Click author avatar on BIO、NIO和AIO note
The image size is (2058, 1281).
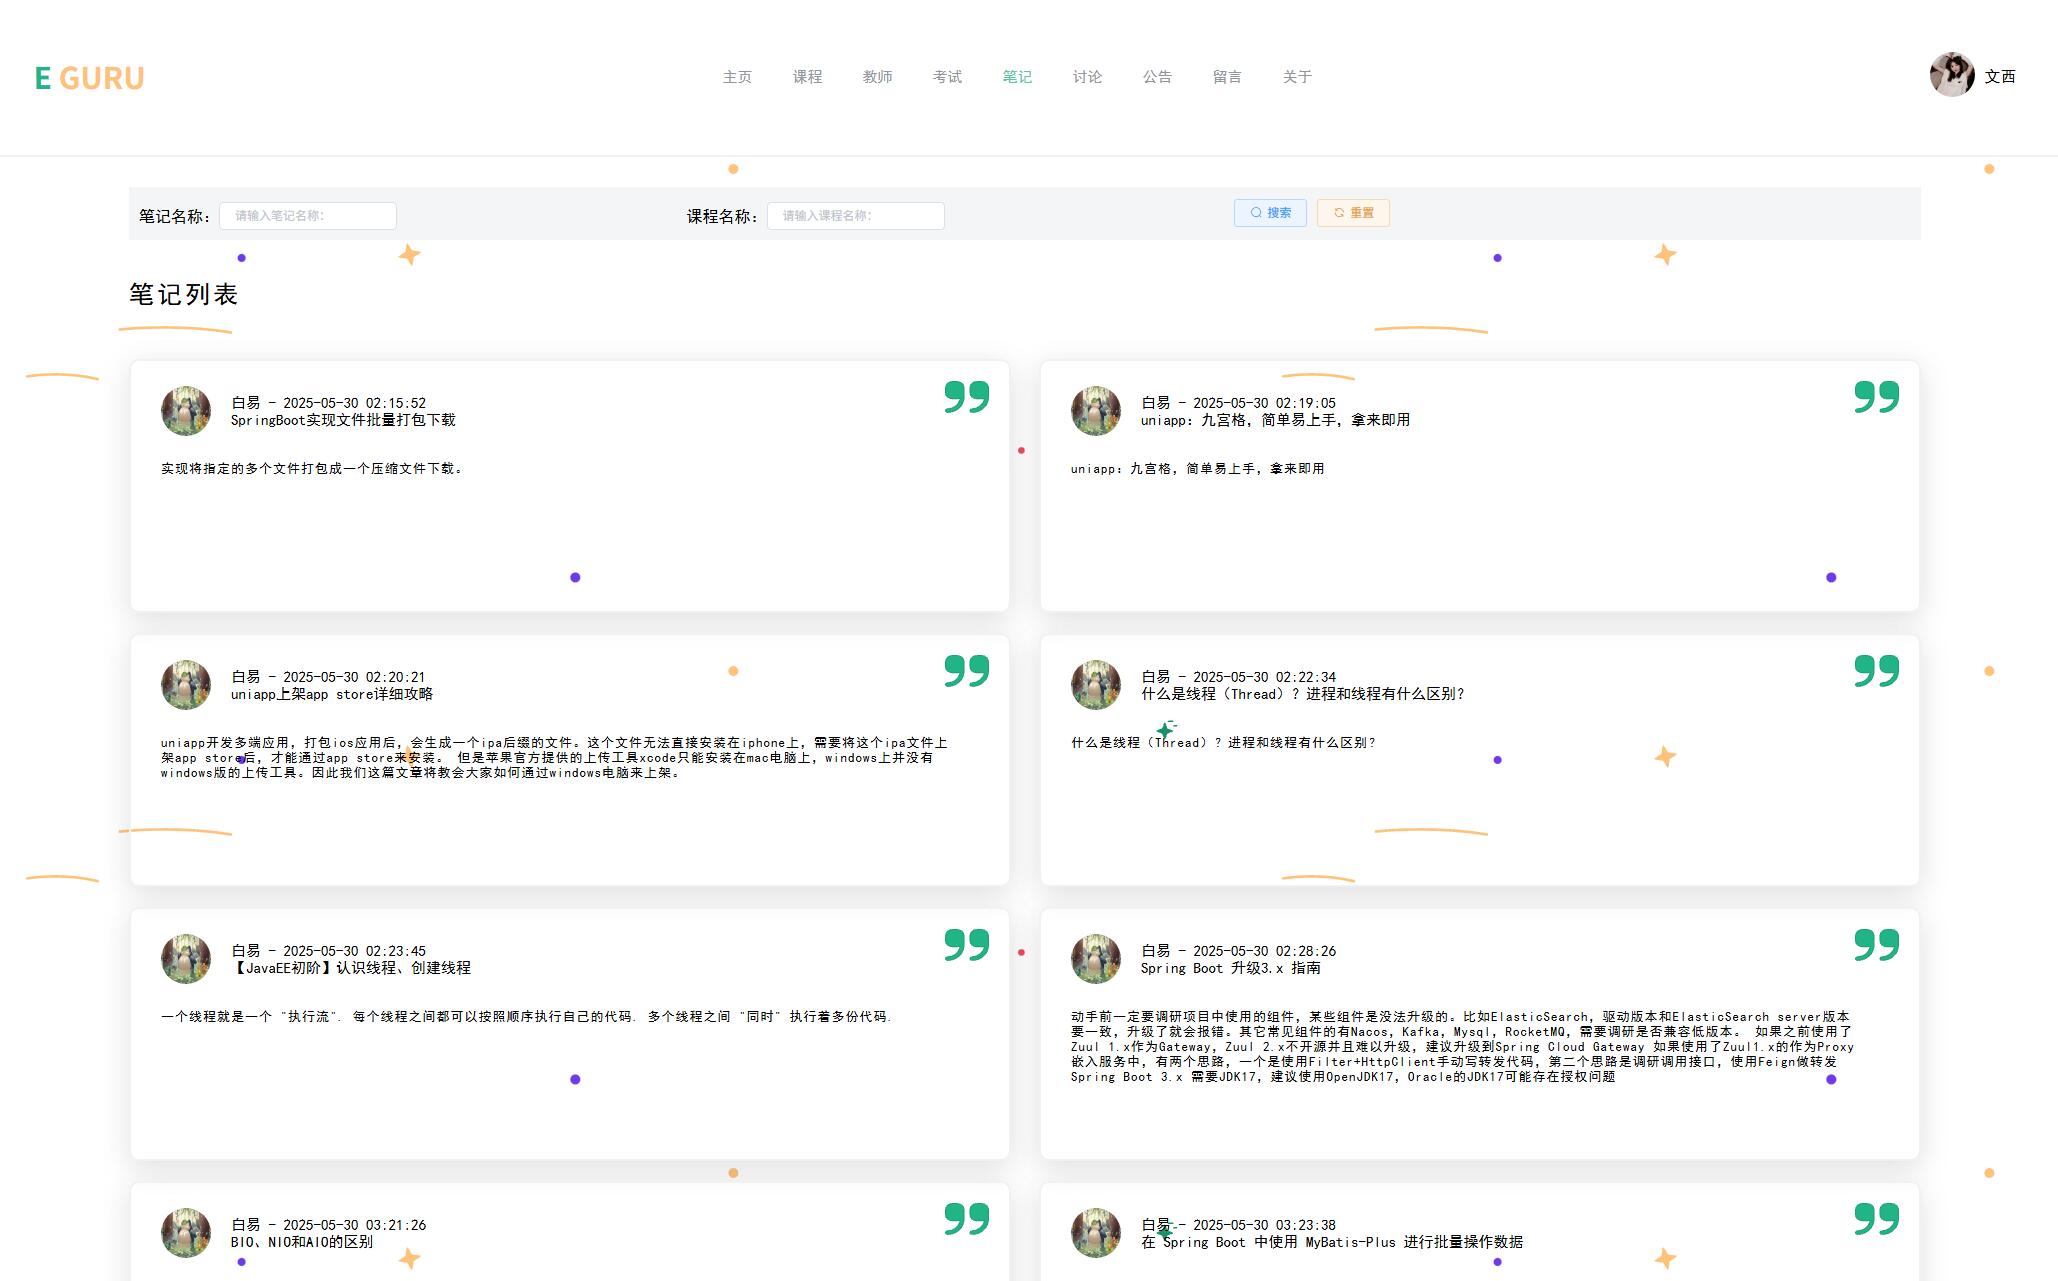coord(186,1233)
